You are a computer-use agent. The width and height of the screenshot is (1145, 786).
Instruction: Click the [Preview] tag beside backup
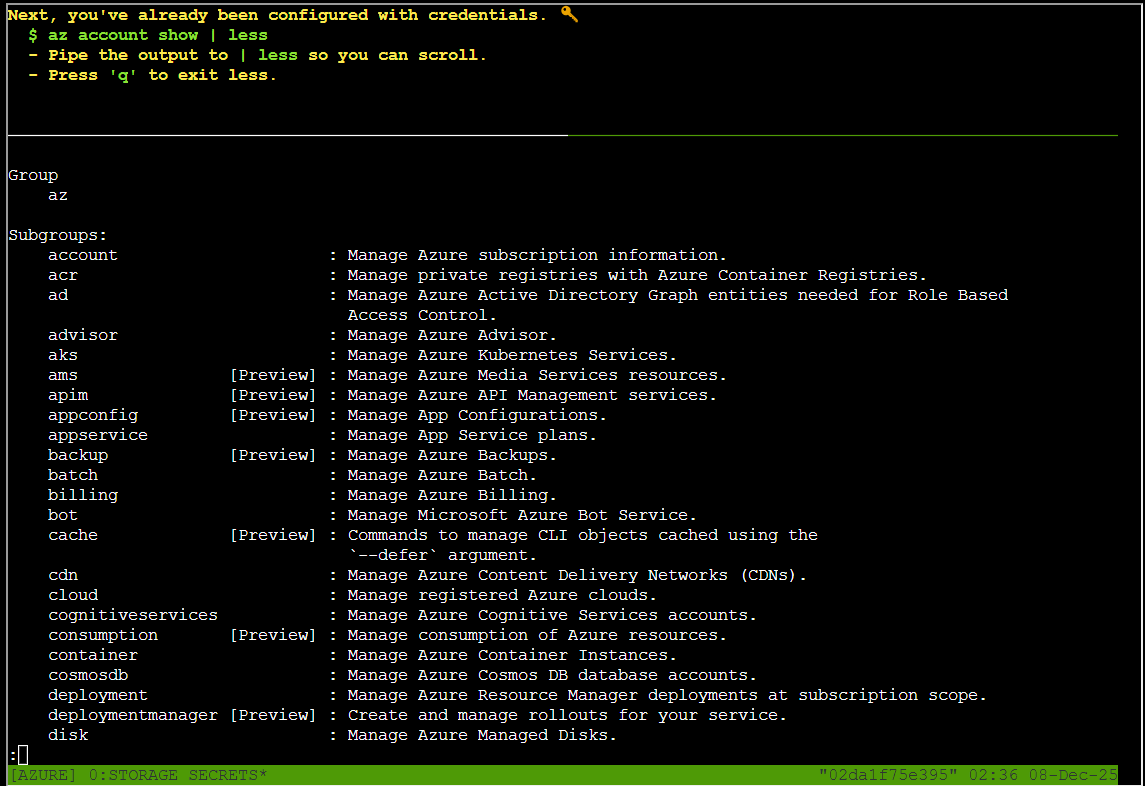click(273, 455)
